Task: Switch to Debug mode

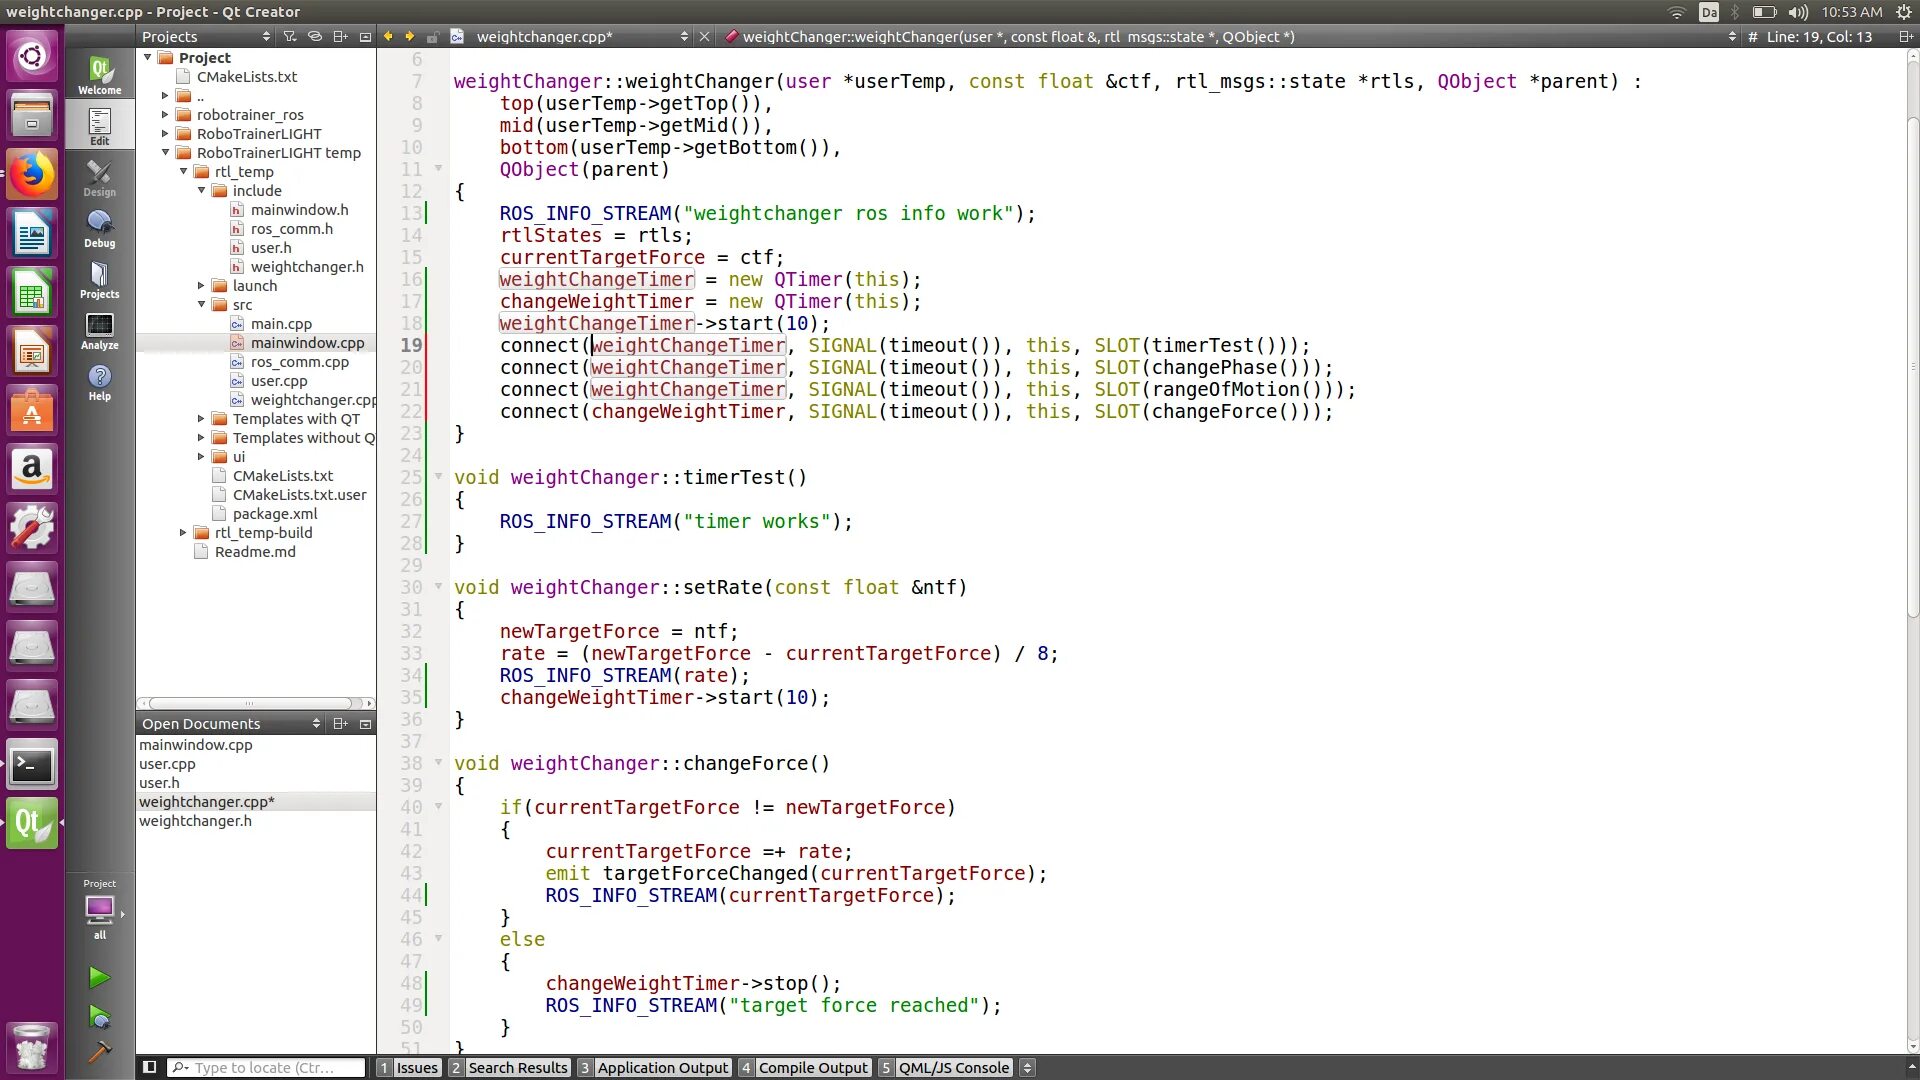Action: click(x=99, y=229)
